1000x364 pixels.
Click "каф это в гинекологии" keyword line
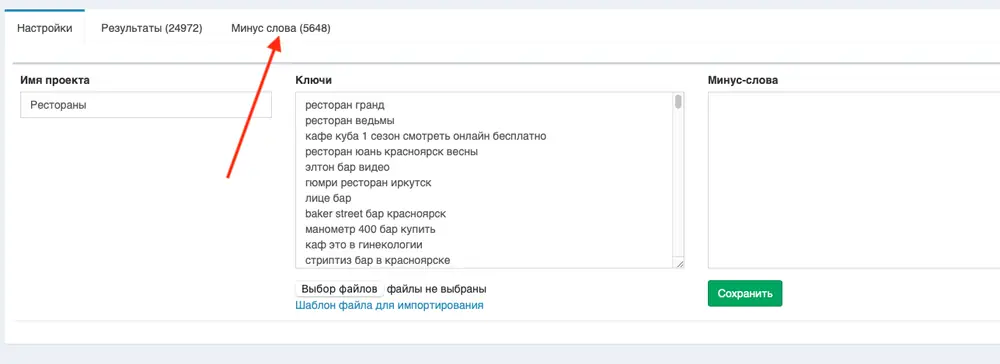click(x=364, y=245)
